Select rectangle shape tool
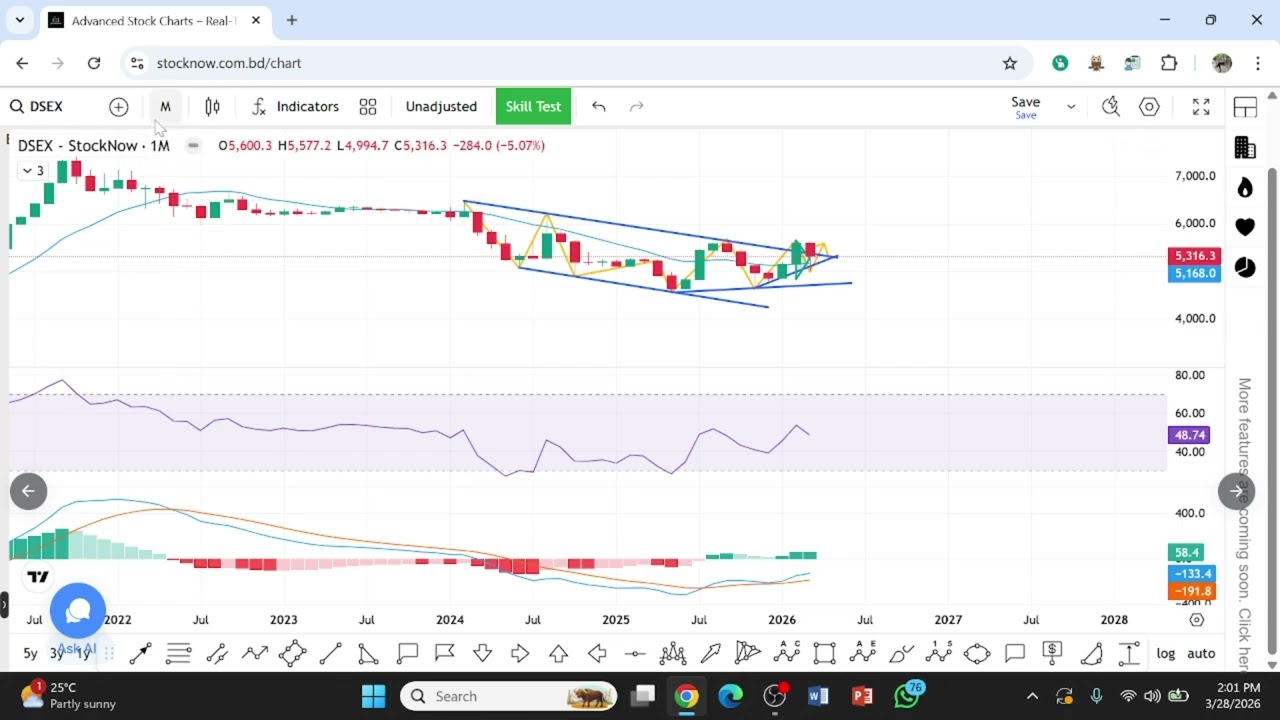Screen dimensions: 1280x720 [x=824, y=654]
